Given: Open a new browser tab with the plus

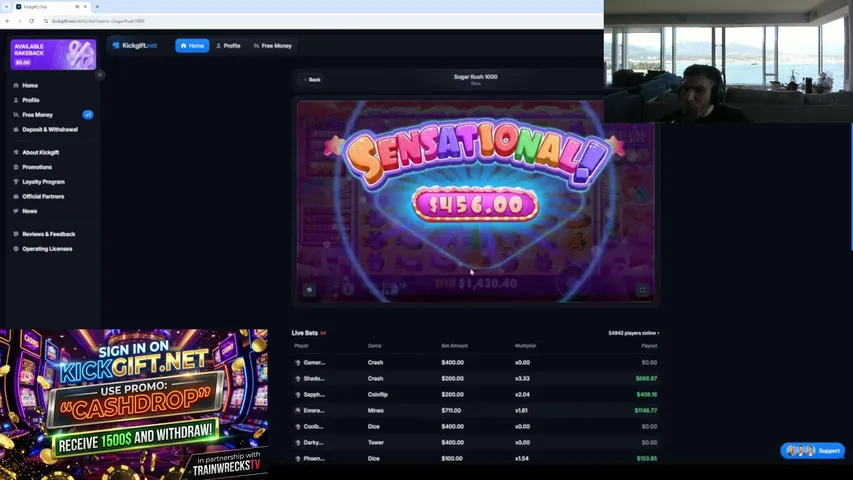Looking at the screenshot, I should pos(97,7).
